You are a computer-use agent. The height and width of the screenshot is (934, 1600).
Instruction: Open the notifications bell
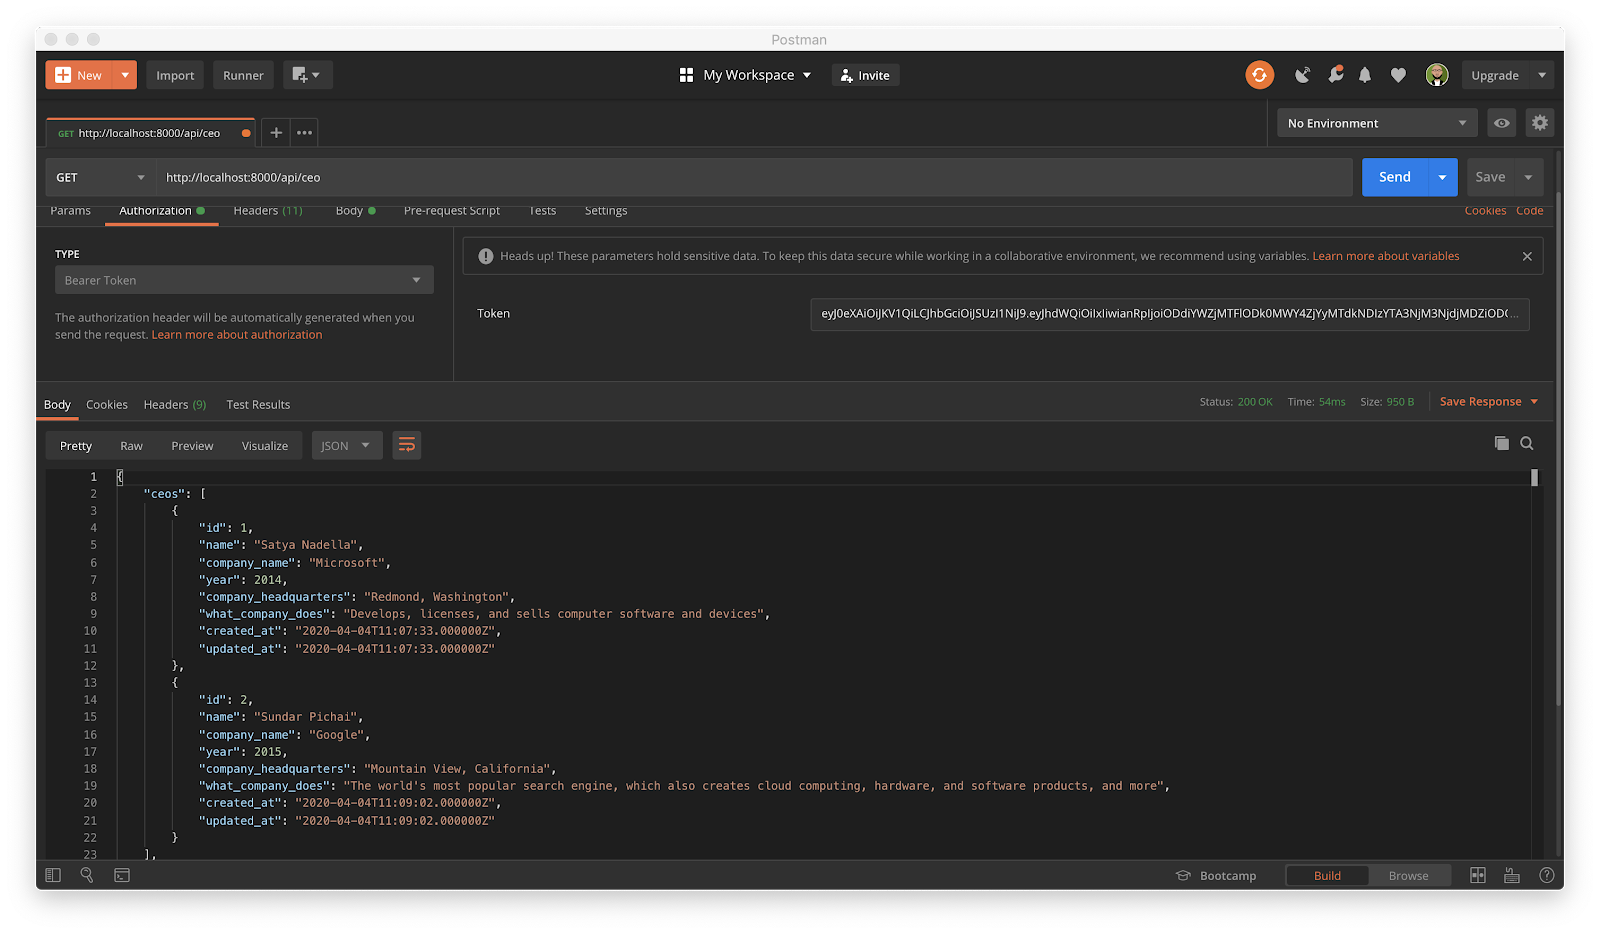pos(1365,75)
